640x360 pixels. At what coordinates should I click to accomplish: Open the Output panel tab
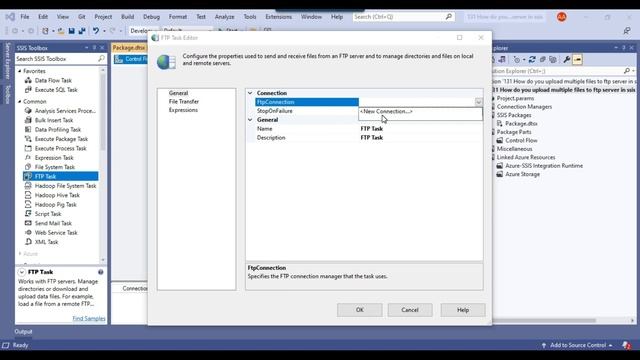coord(23,331)
